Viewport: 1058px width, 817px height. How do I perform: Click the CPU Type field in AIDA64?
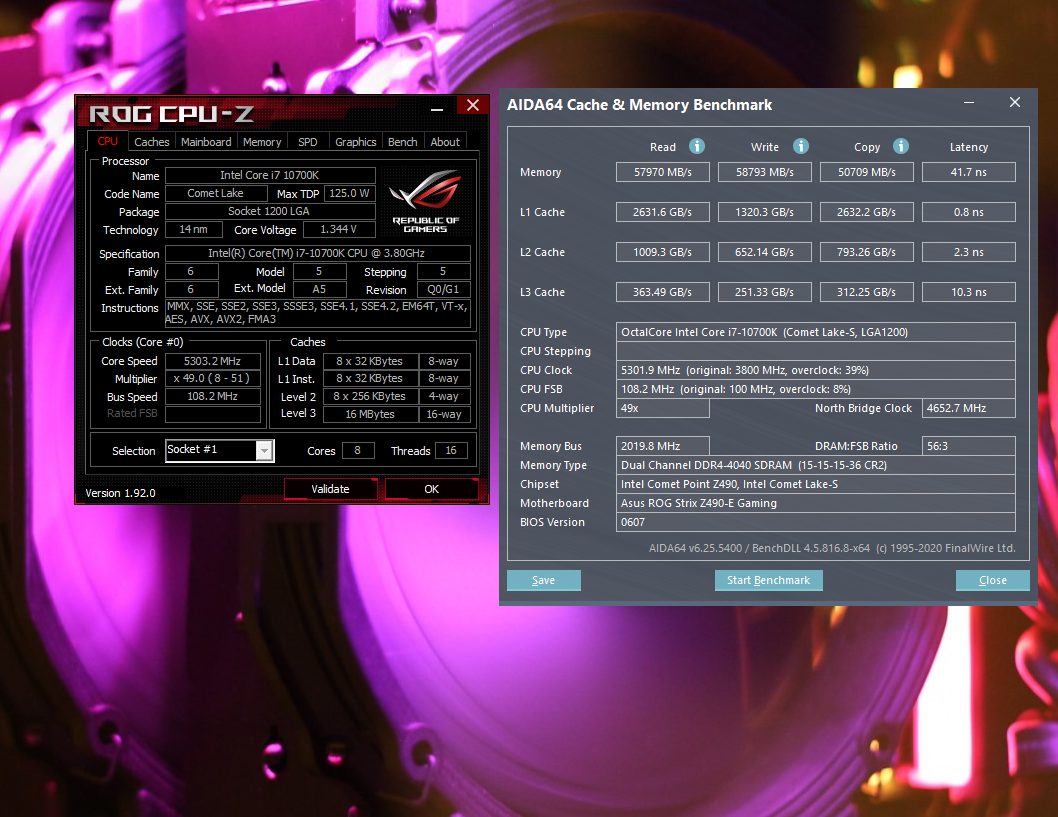tap(816, 332)
